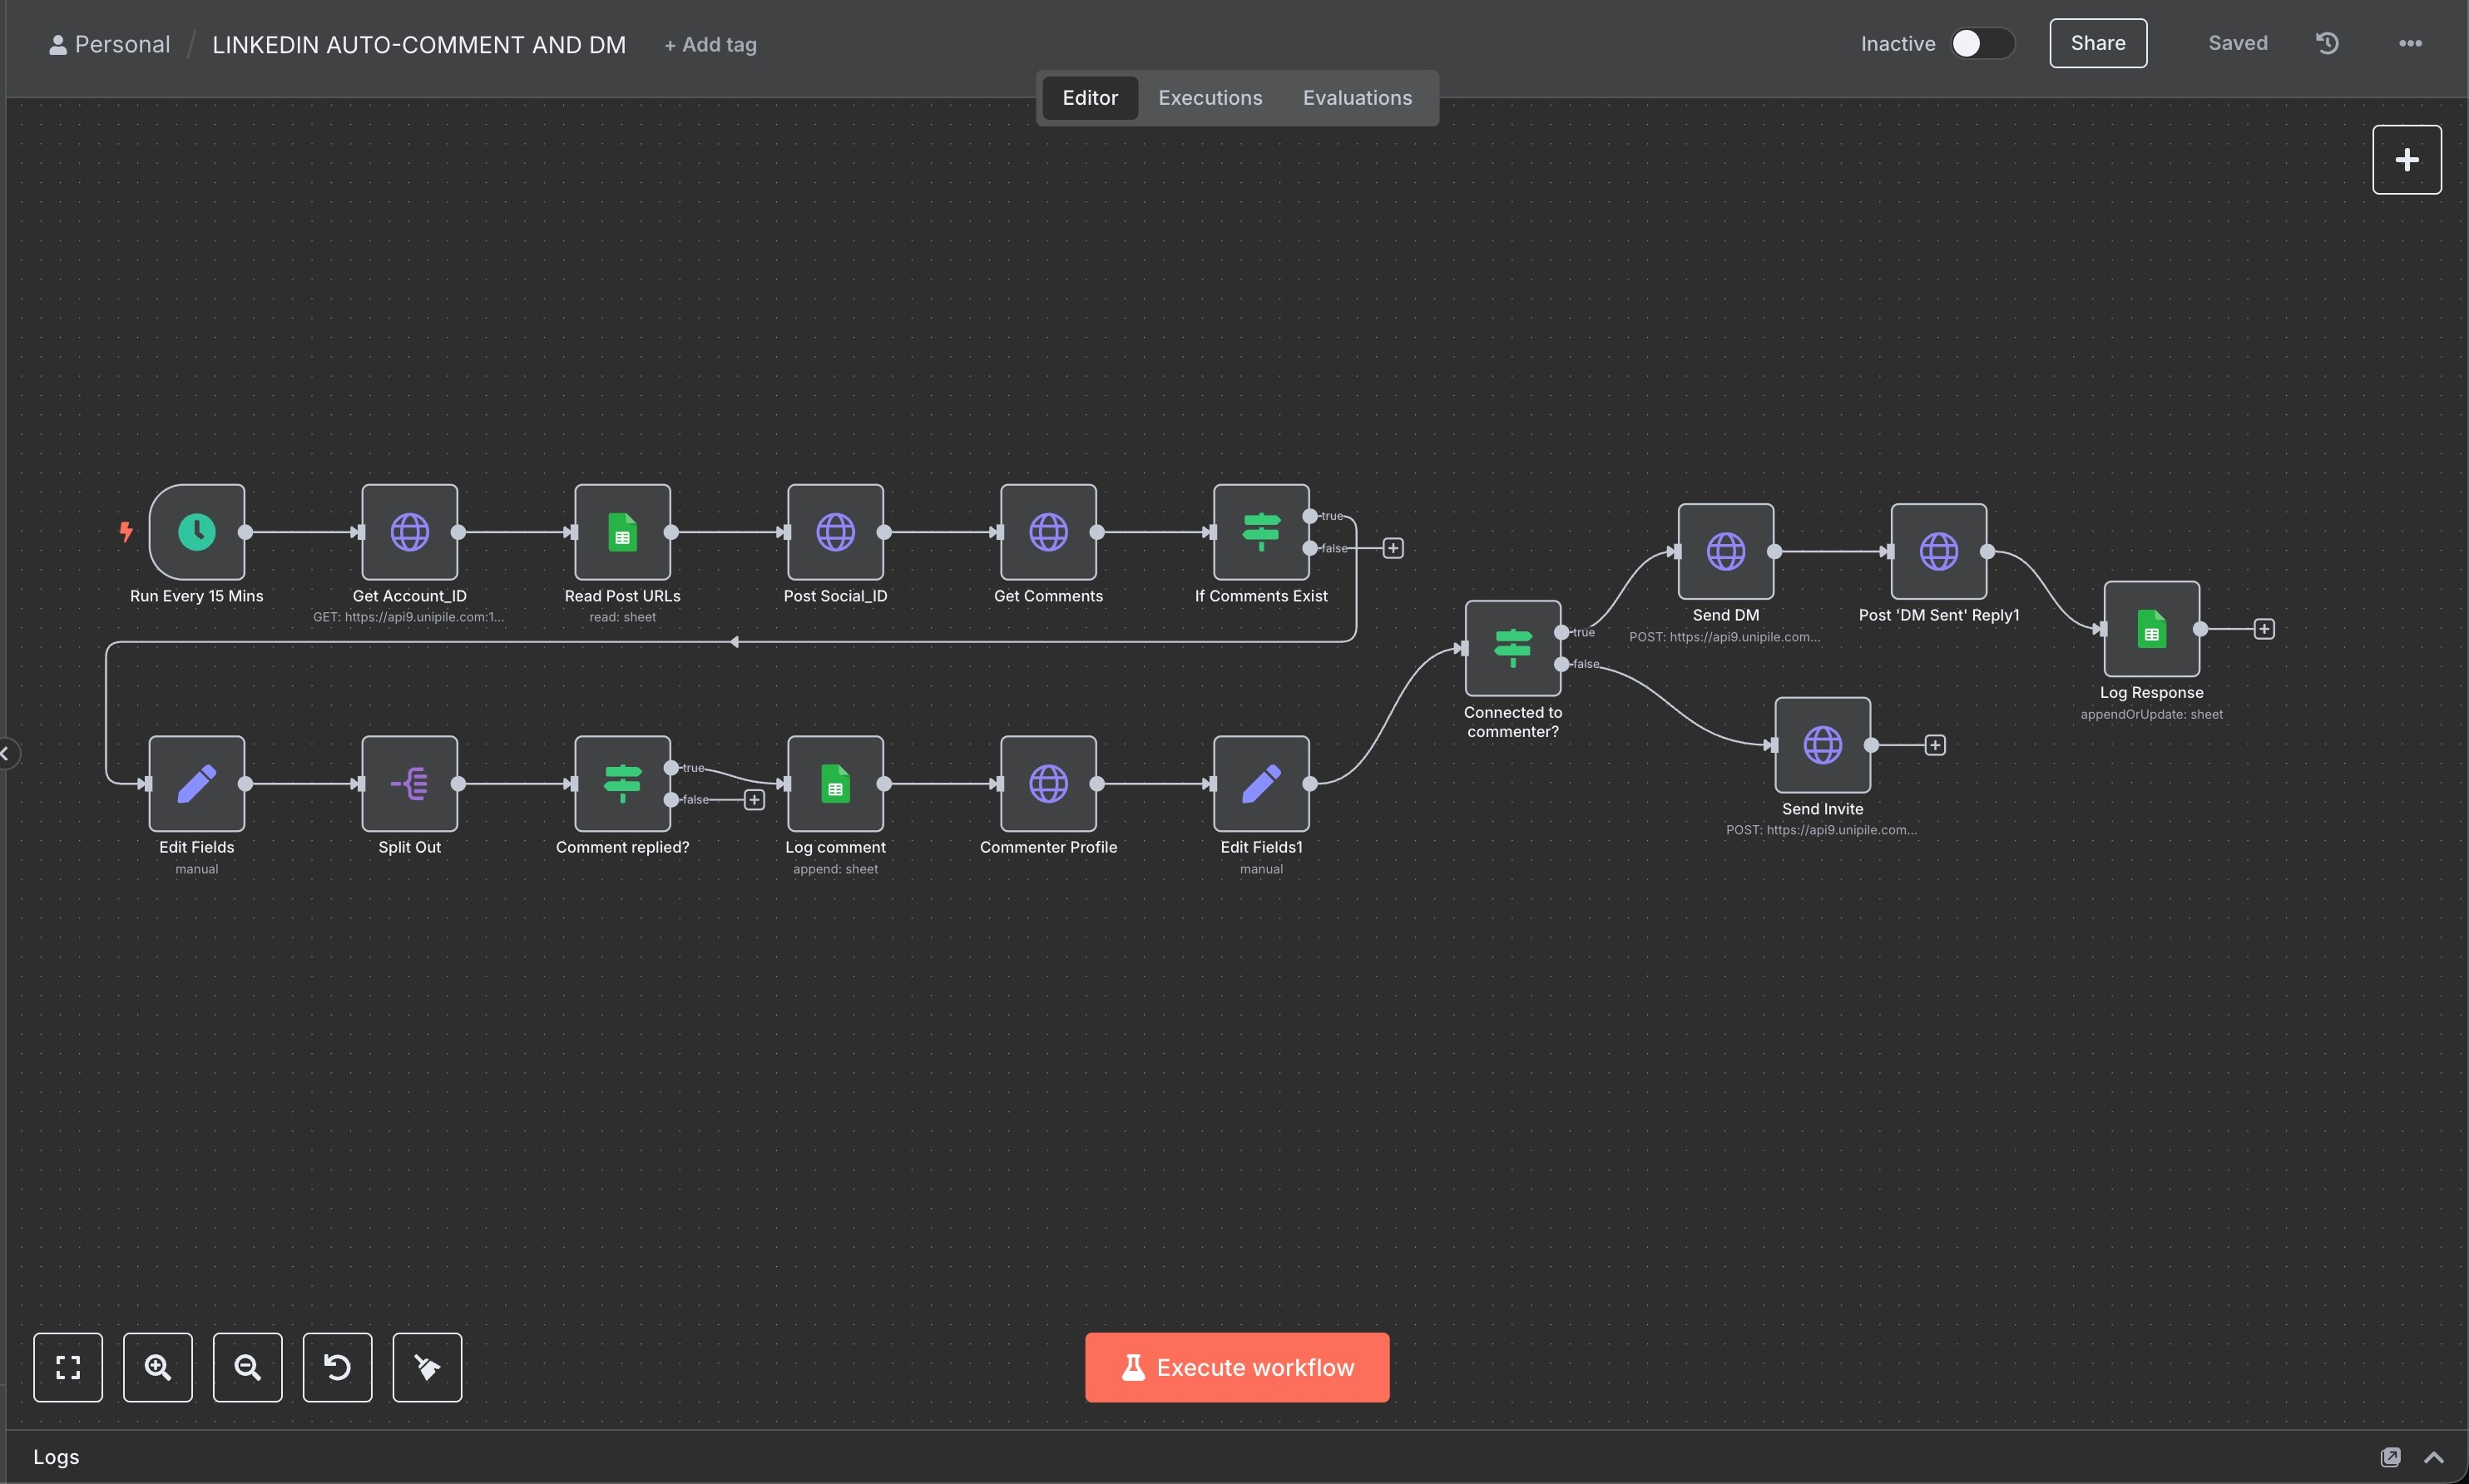Open the Connected to commenter? If node
Viewport: 2469px width, 1484px height.
[x=1512, y=648]
